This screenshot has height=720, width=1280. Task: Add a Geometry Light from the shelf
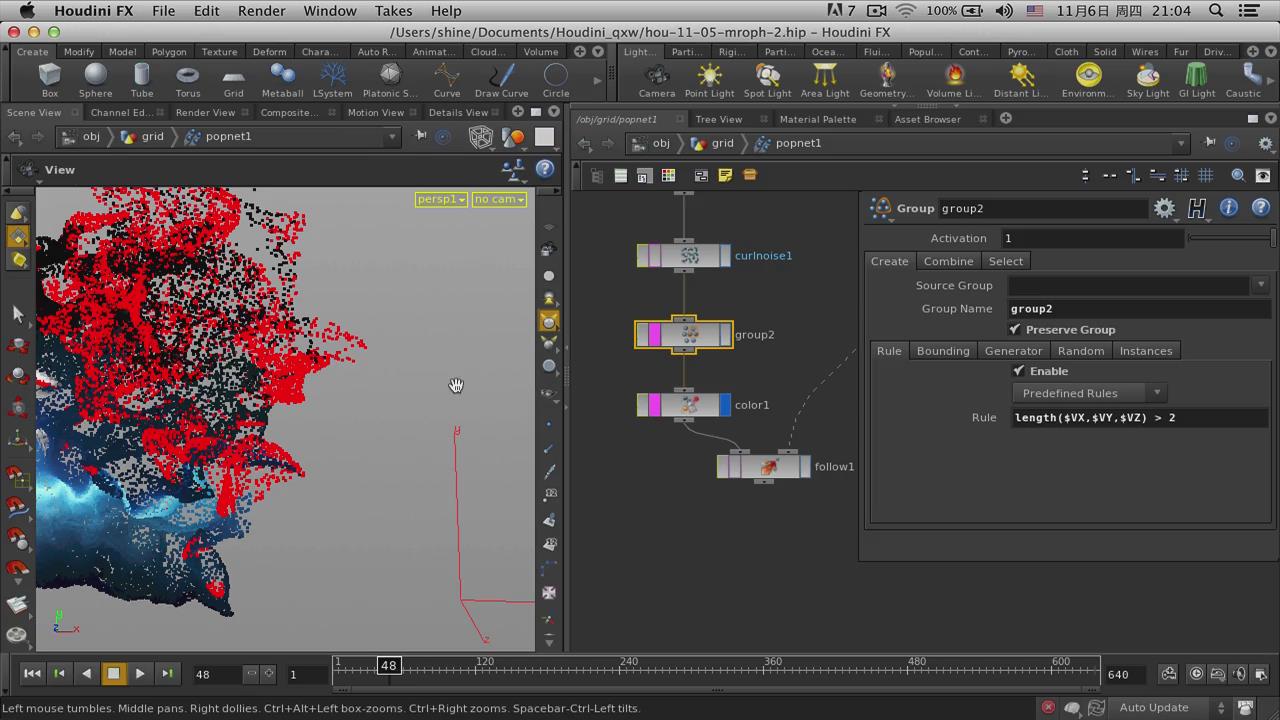pyautogui.click(x=887, y=80)
